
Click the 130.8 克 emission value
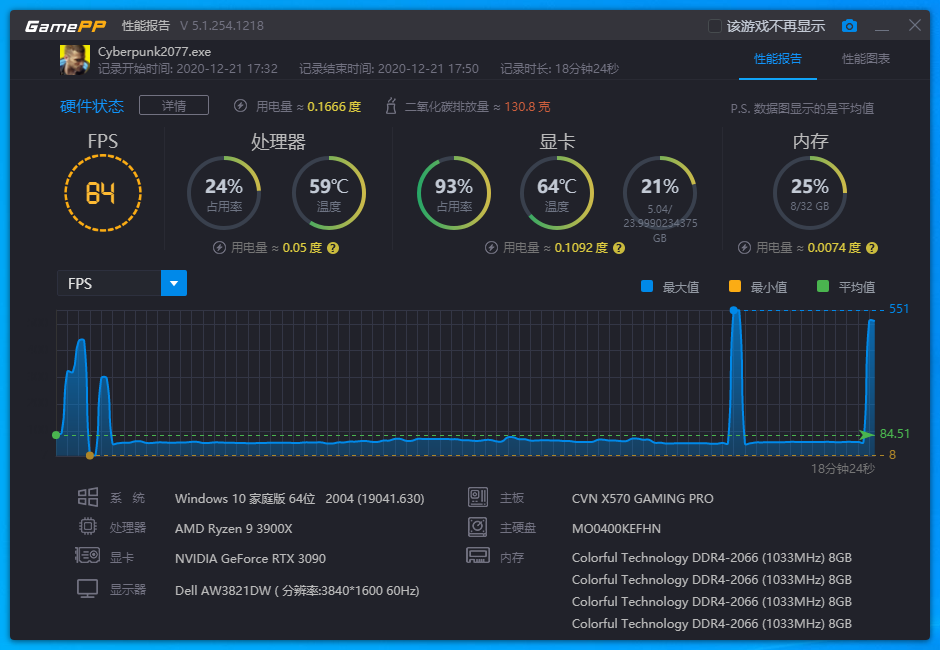point(527,107)
